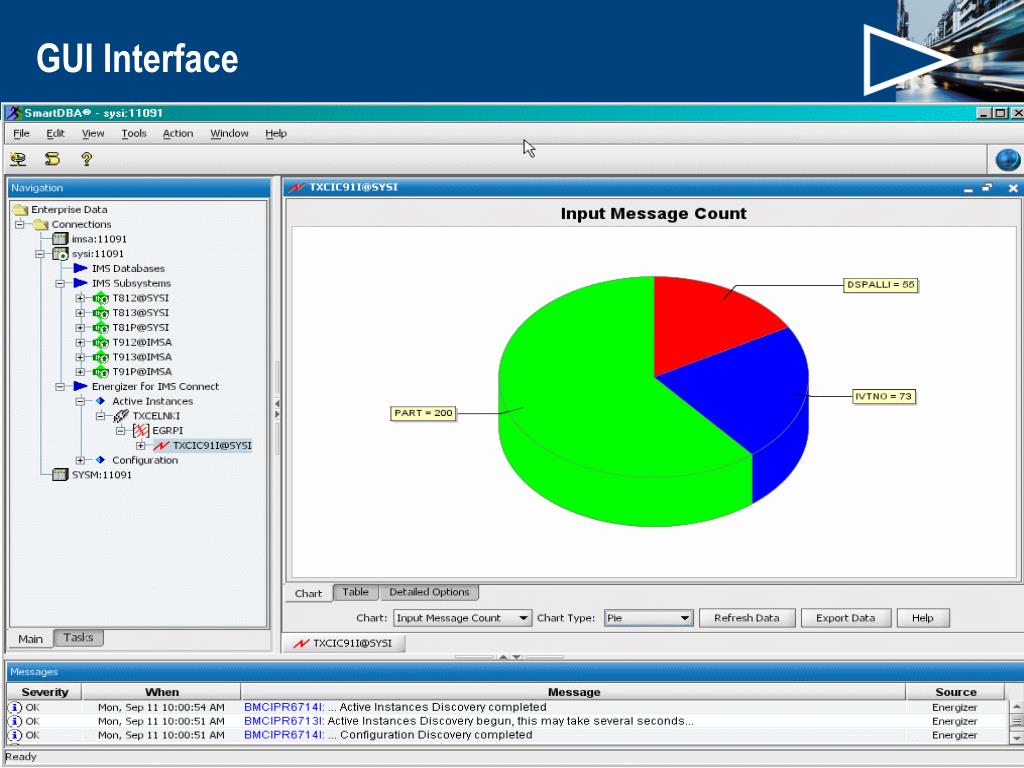The width and height of the screenshot is (1024, 768).
Task: Click the Active Instances diamond icon
Action: pos(100,401)
